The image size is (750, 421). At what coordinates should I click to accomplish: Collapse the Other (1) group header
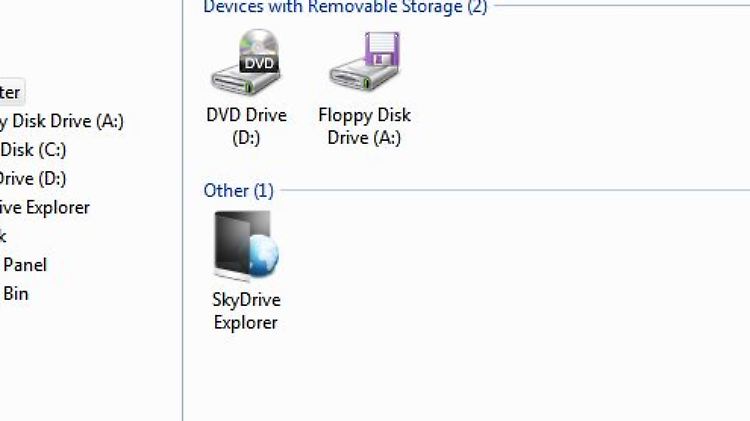click(x=238, y=190)
